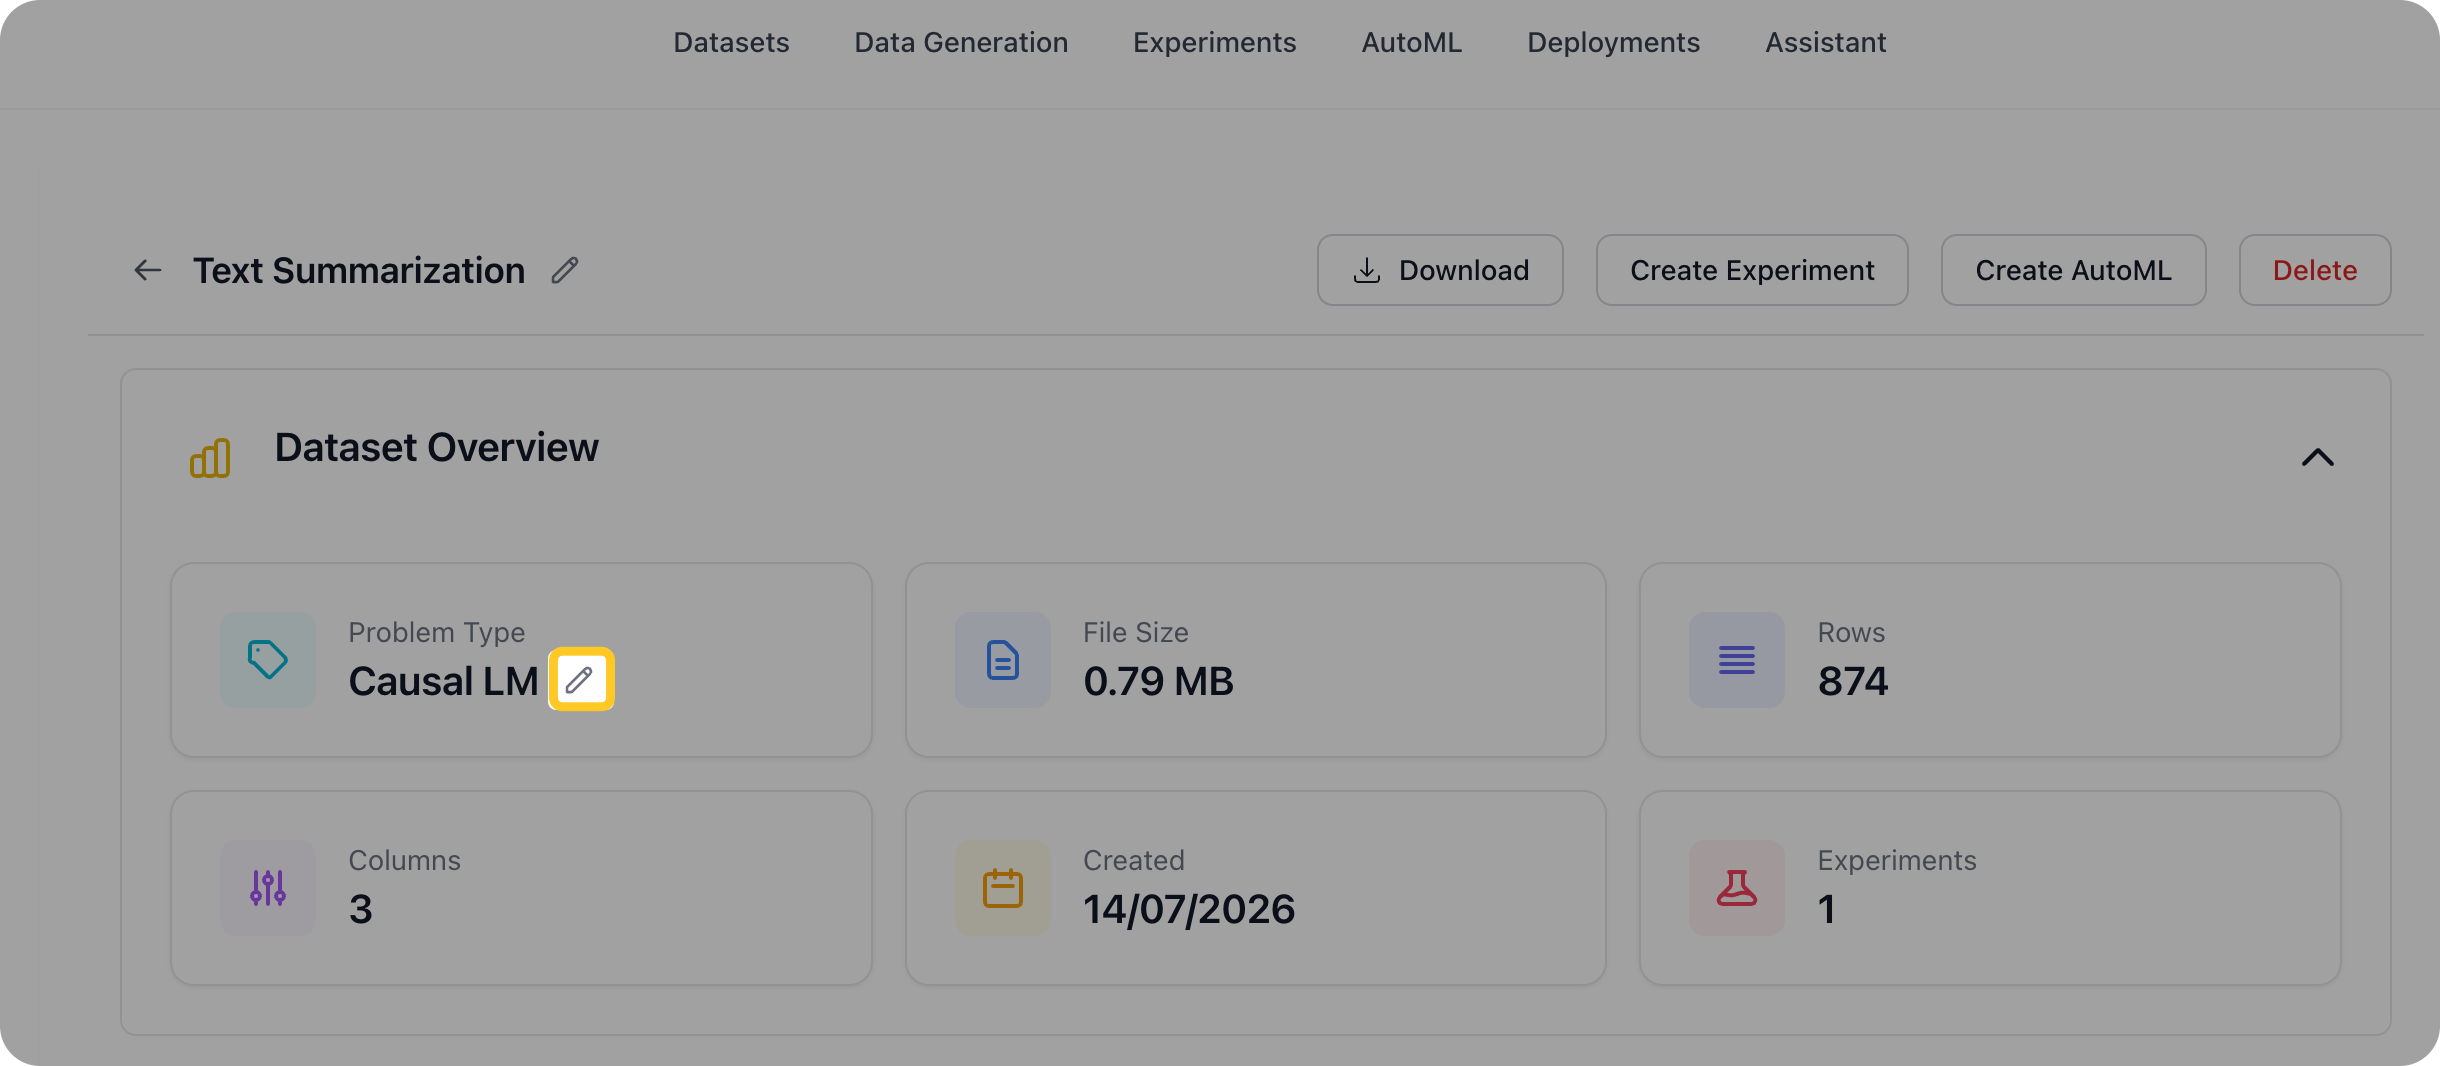Click Create Experiment button

click(1752, 270)
